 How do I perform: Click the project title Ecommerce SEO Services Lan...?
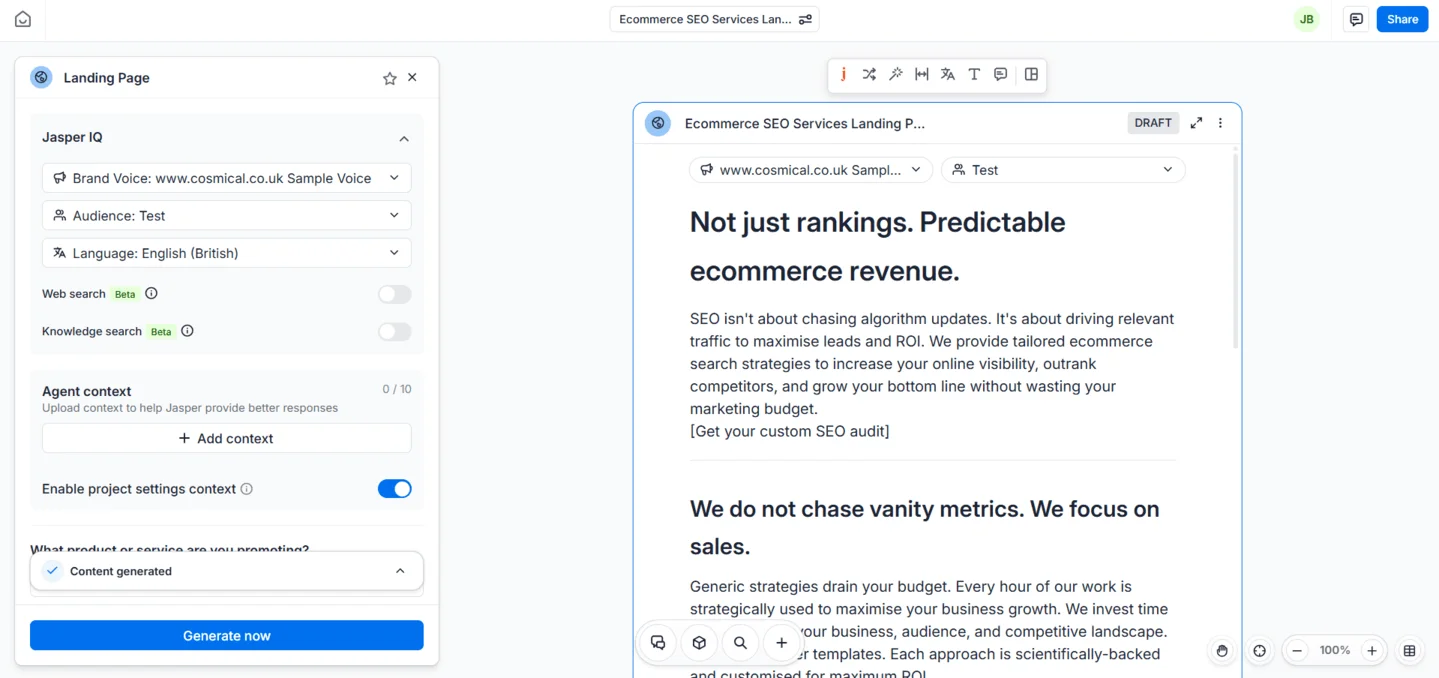pos(705,19)
